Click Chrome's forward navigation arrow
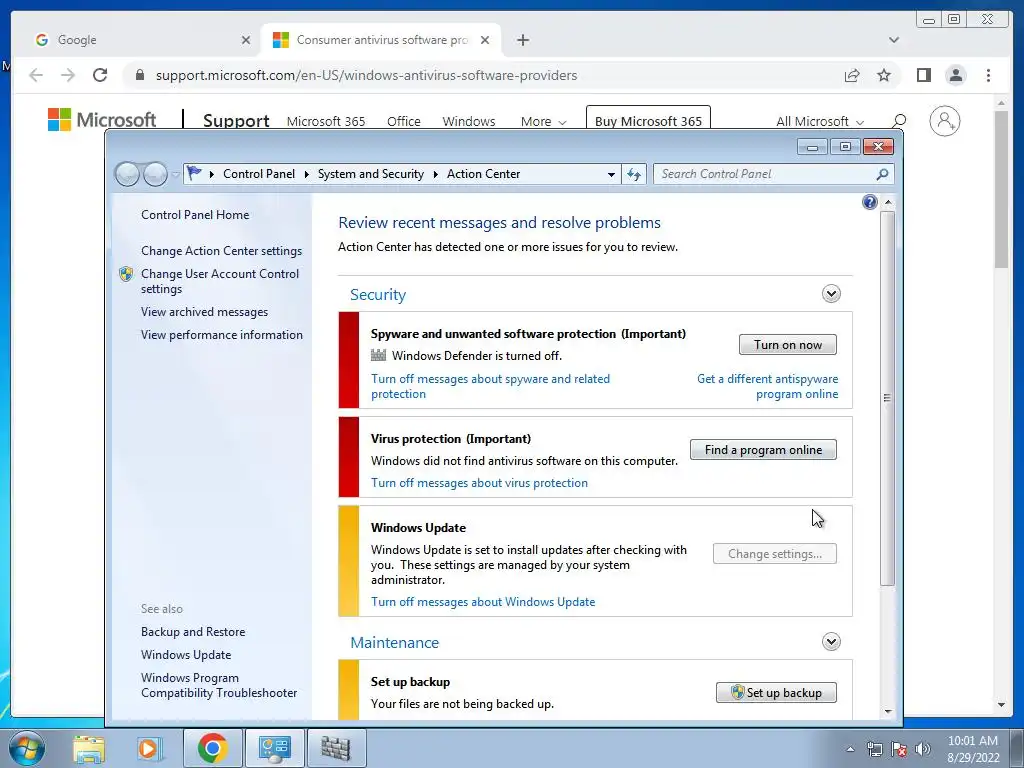The image size is (1024, 768). (68, 75)
